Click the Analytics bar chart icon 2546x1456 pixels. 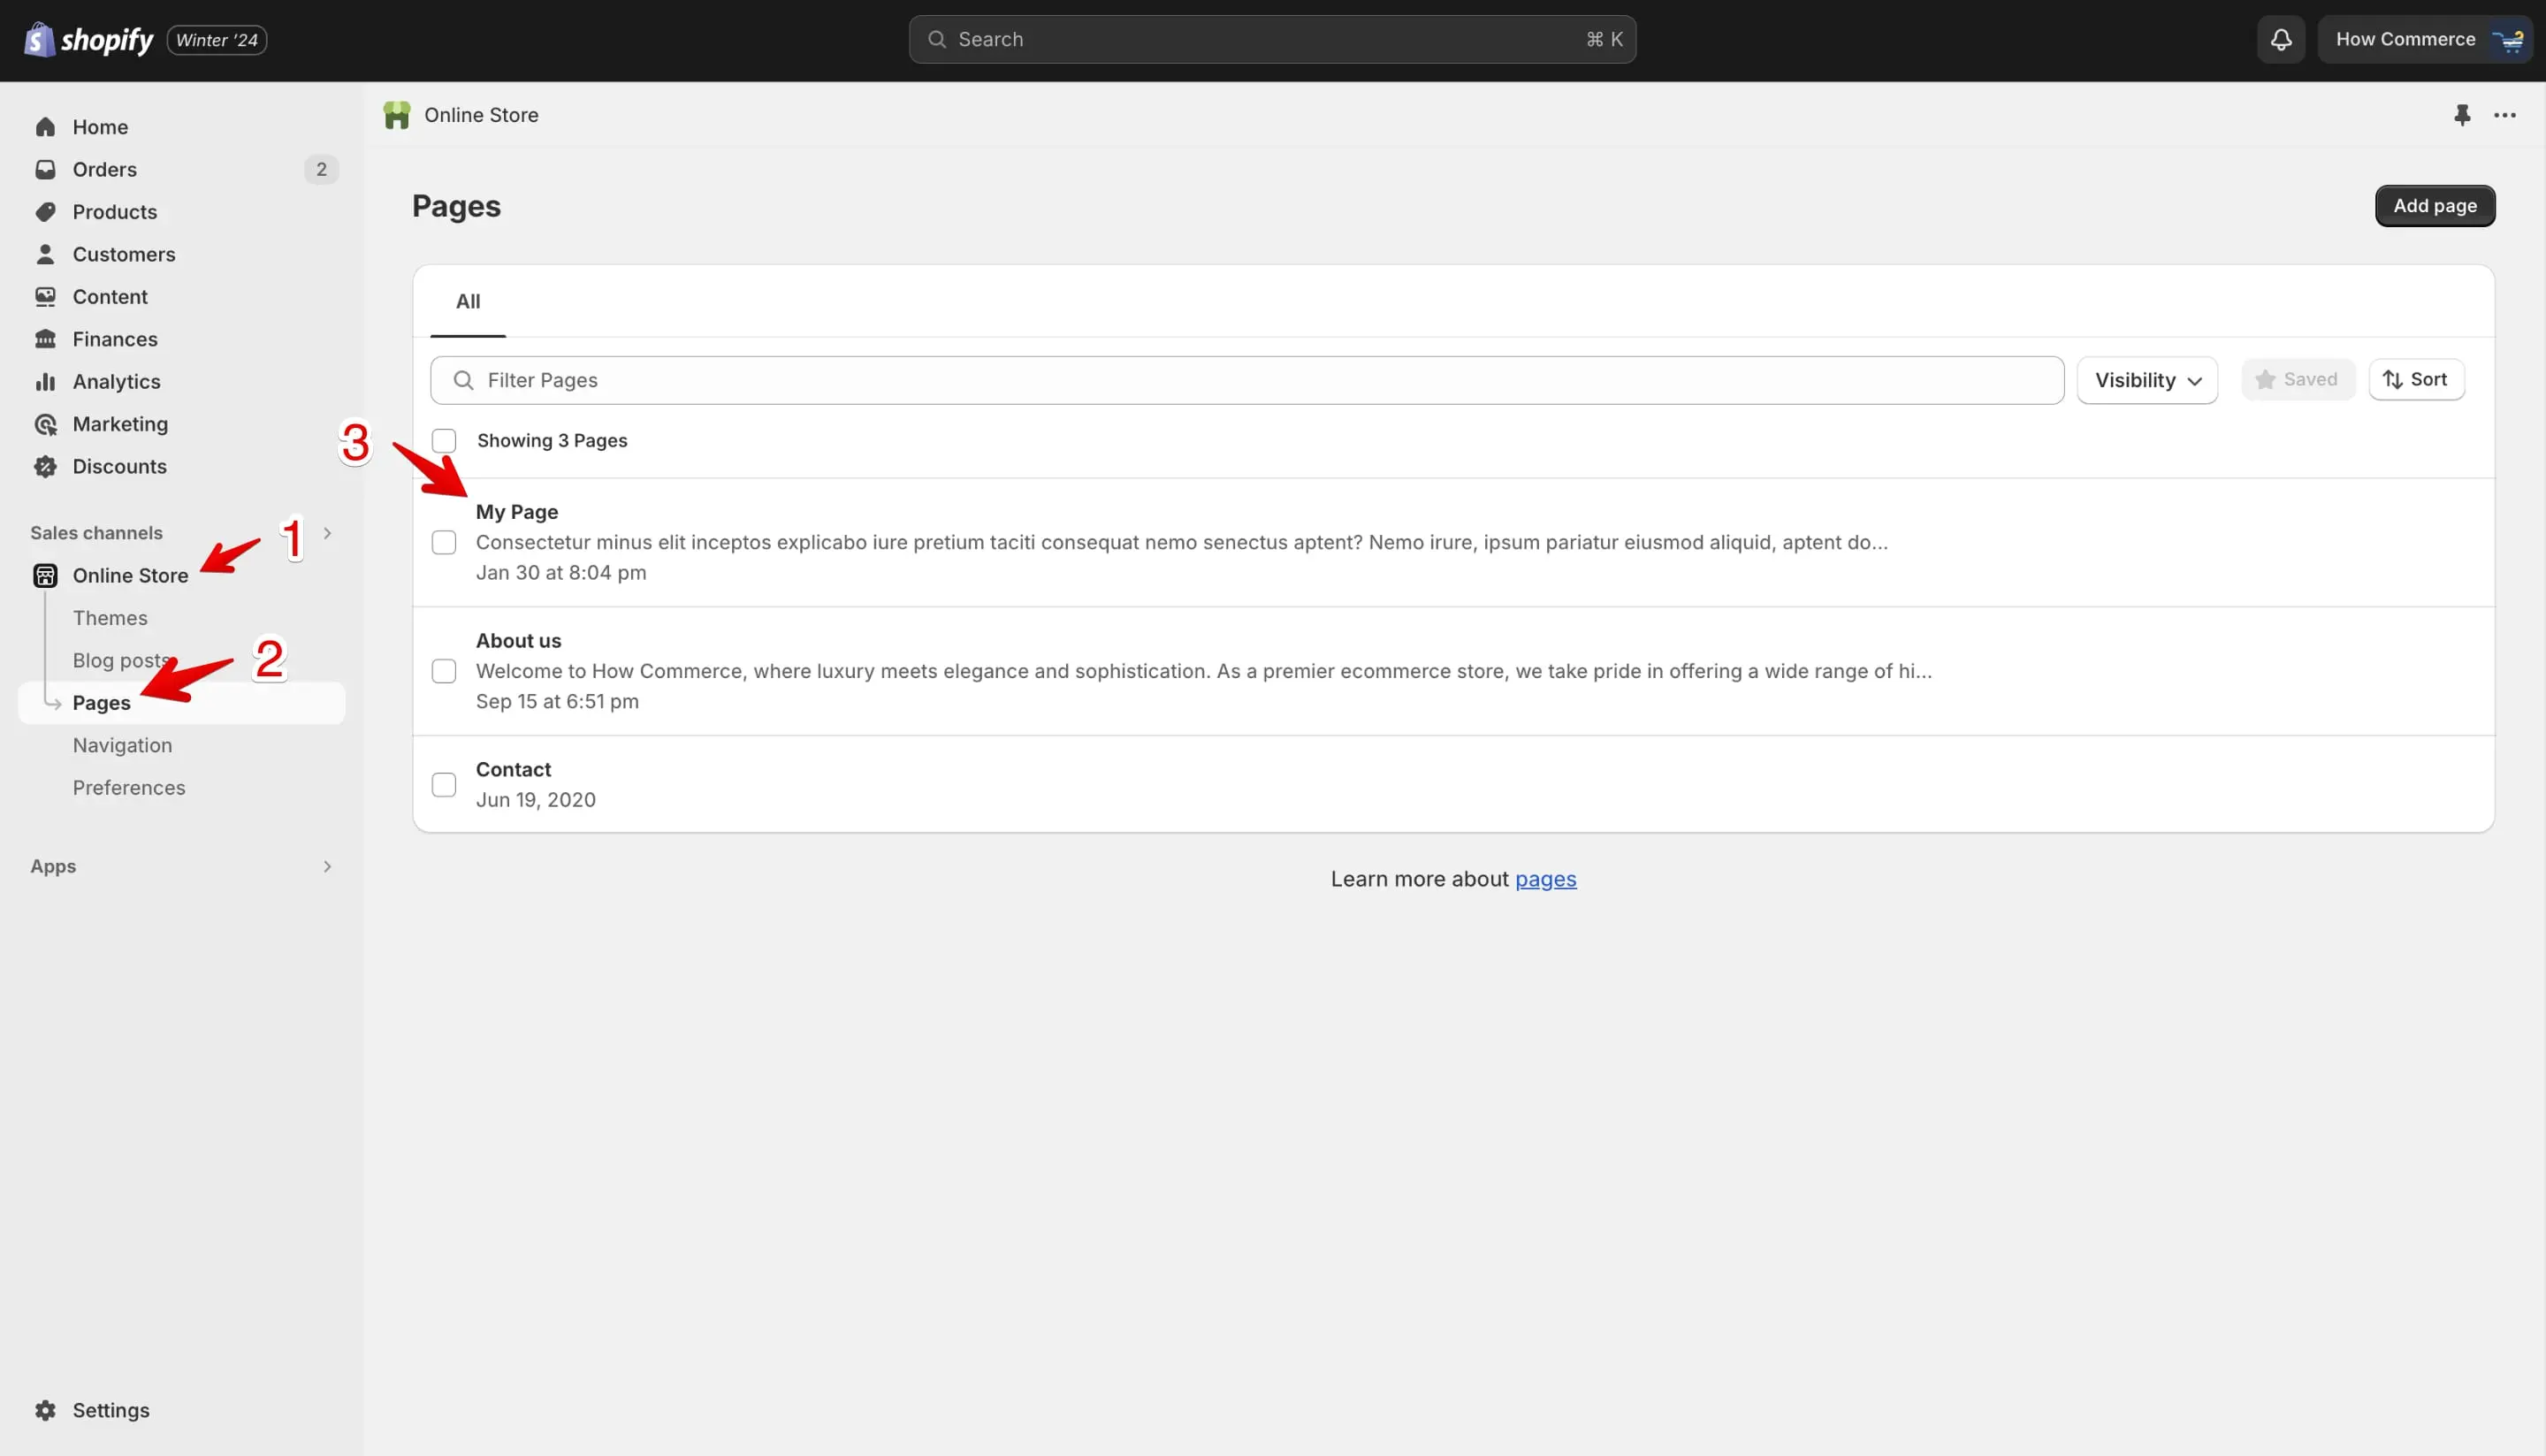(45, 382)
